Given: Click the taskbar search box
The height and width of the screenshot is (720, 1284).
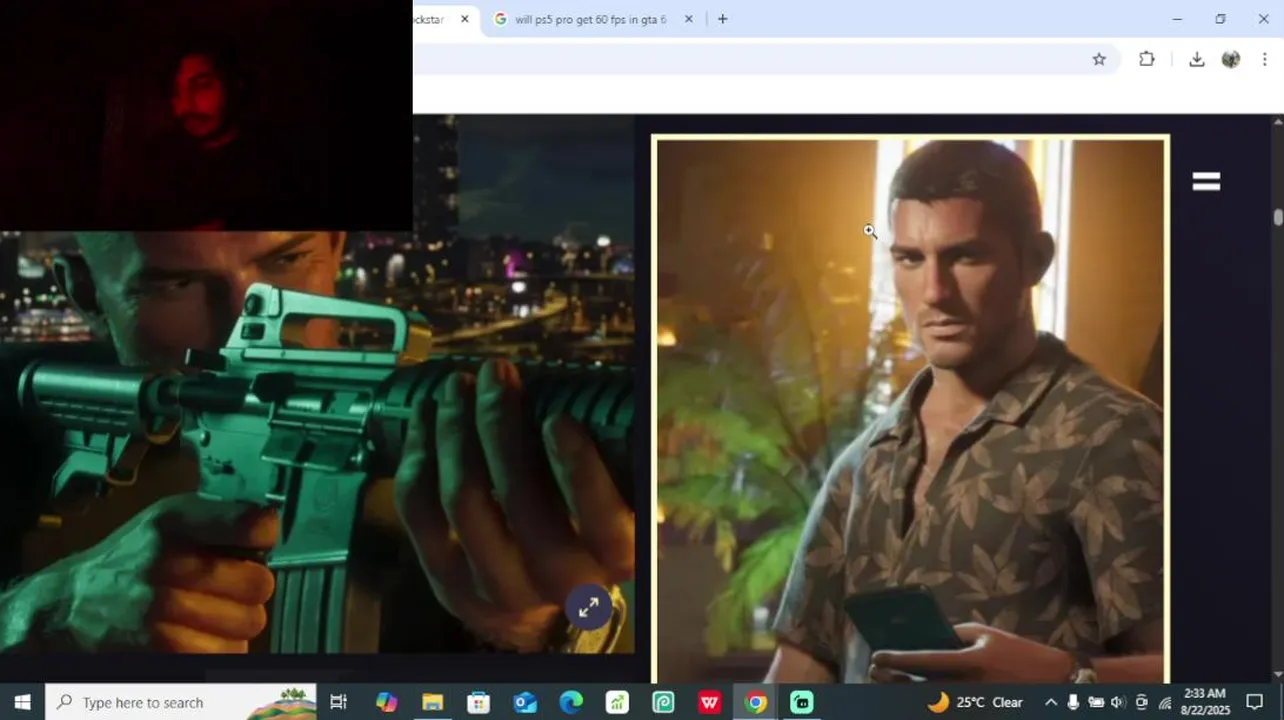Looking at the screenshot, I should click(181, 702).
